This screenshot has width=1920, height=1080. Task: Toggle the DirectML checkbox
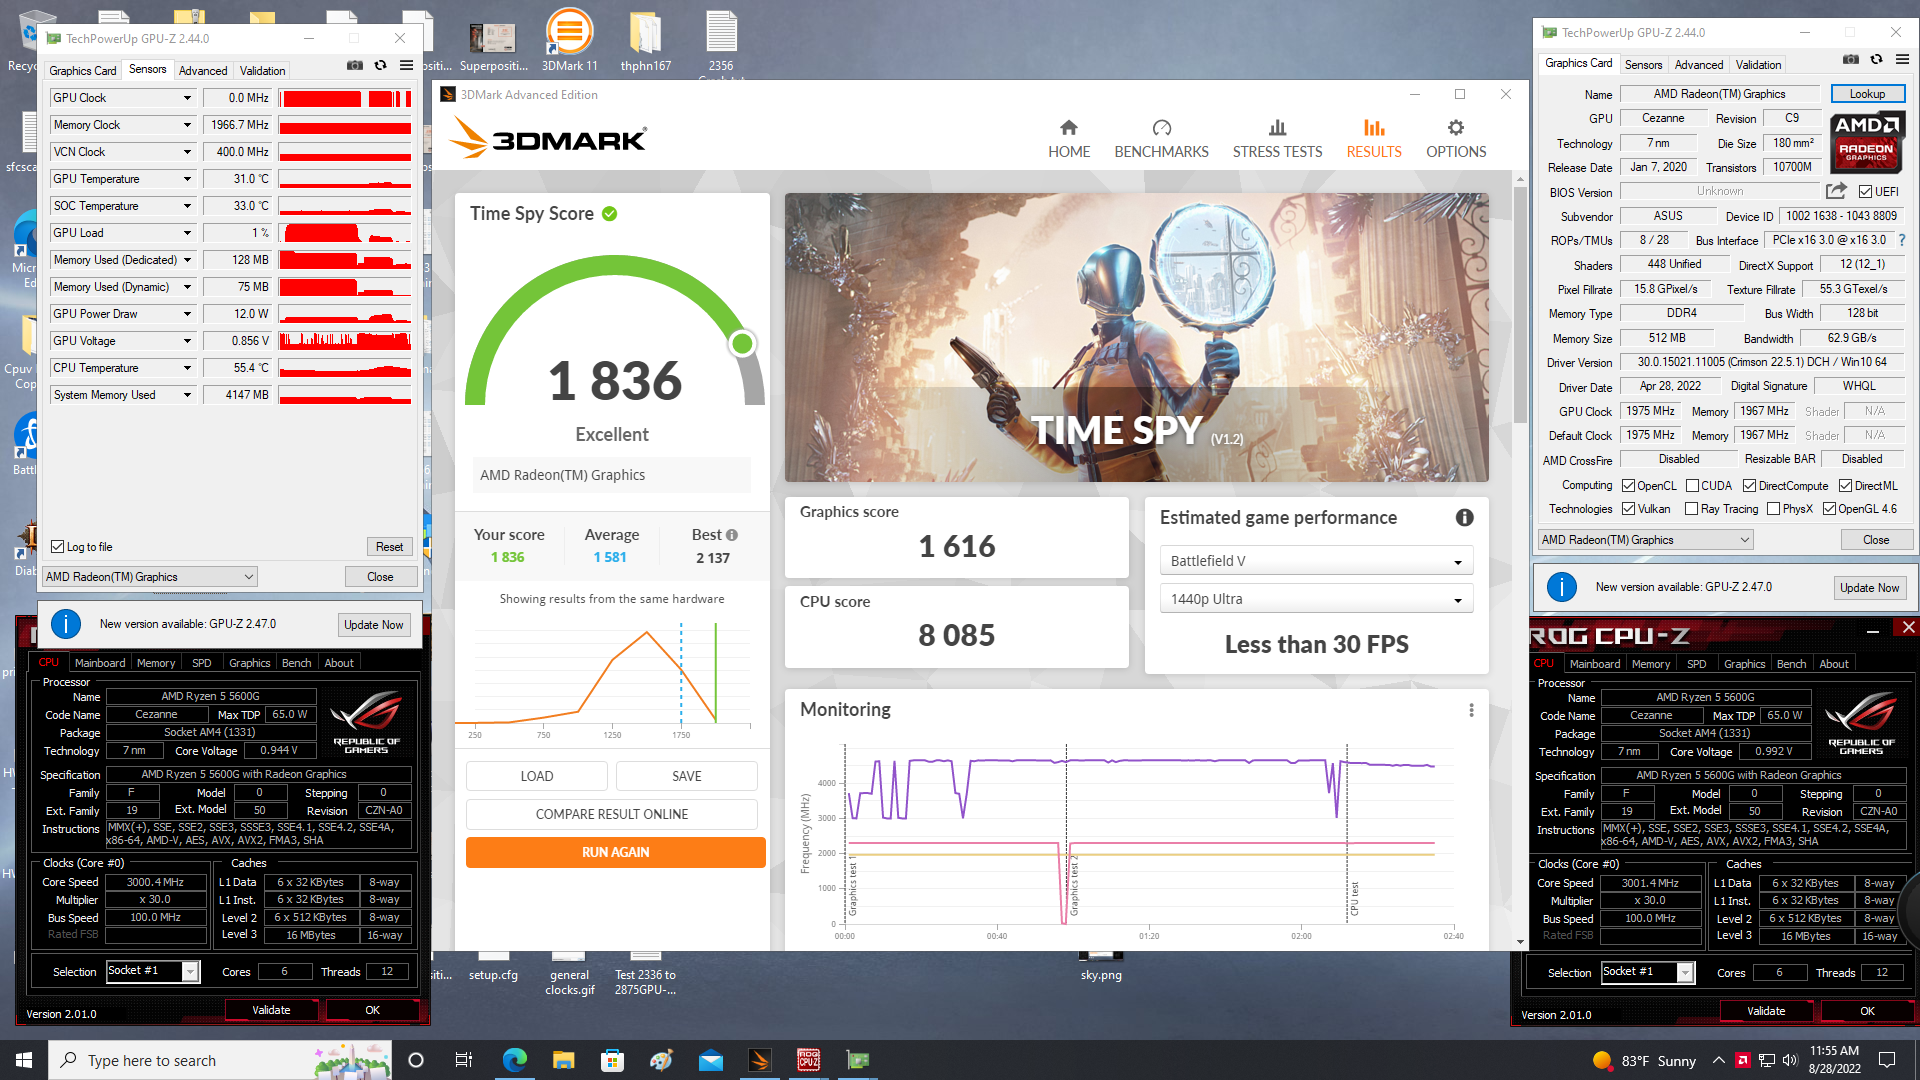[x=1845, y=486]
